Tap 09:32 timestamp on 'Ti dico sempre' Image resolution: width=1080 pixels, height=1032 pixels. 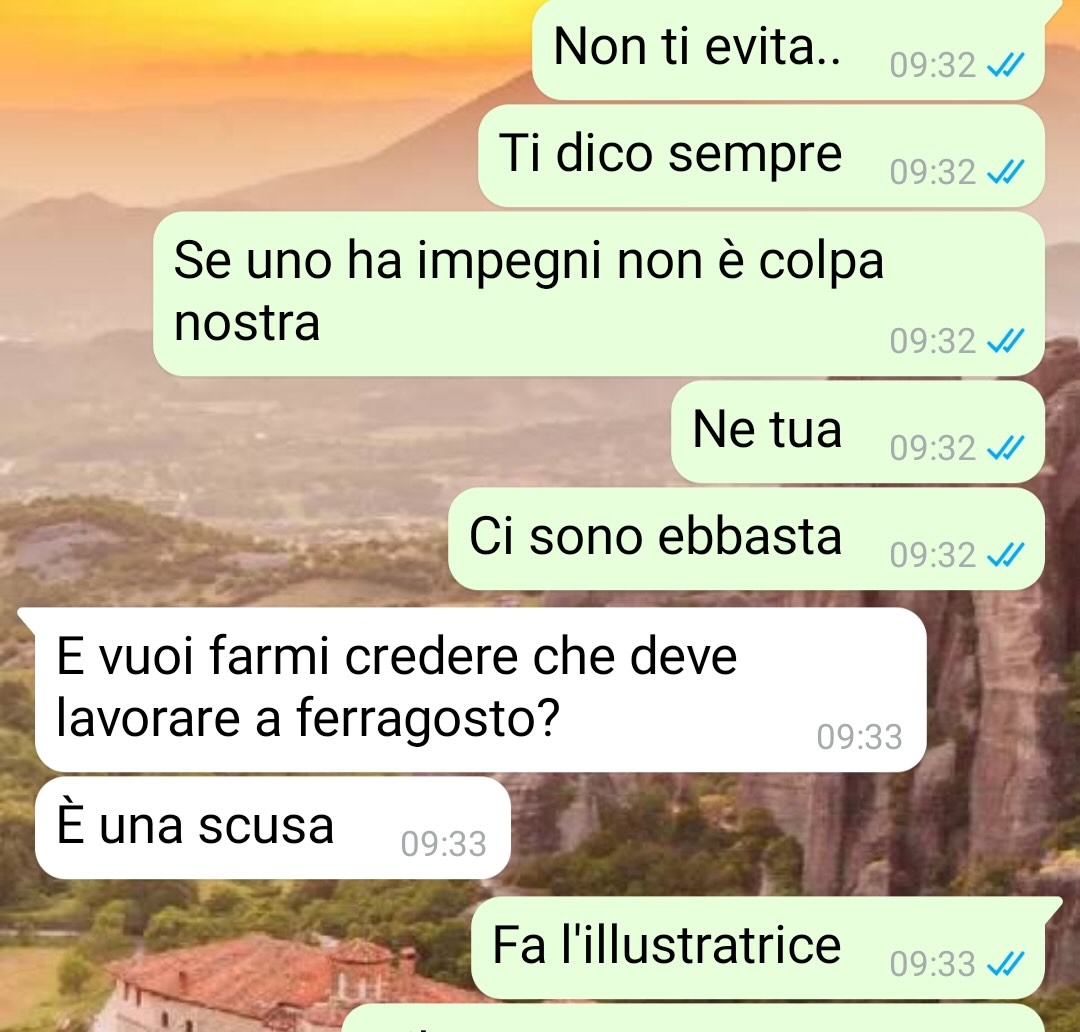(932, 172)
